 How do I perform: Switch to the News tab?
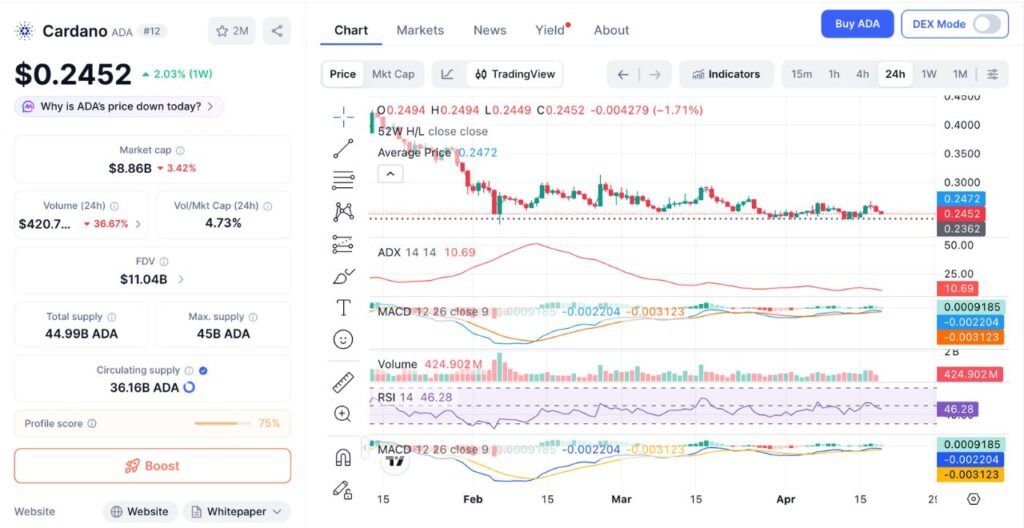point(490,30)
